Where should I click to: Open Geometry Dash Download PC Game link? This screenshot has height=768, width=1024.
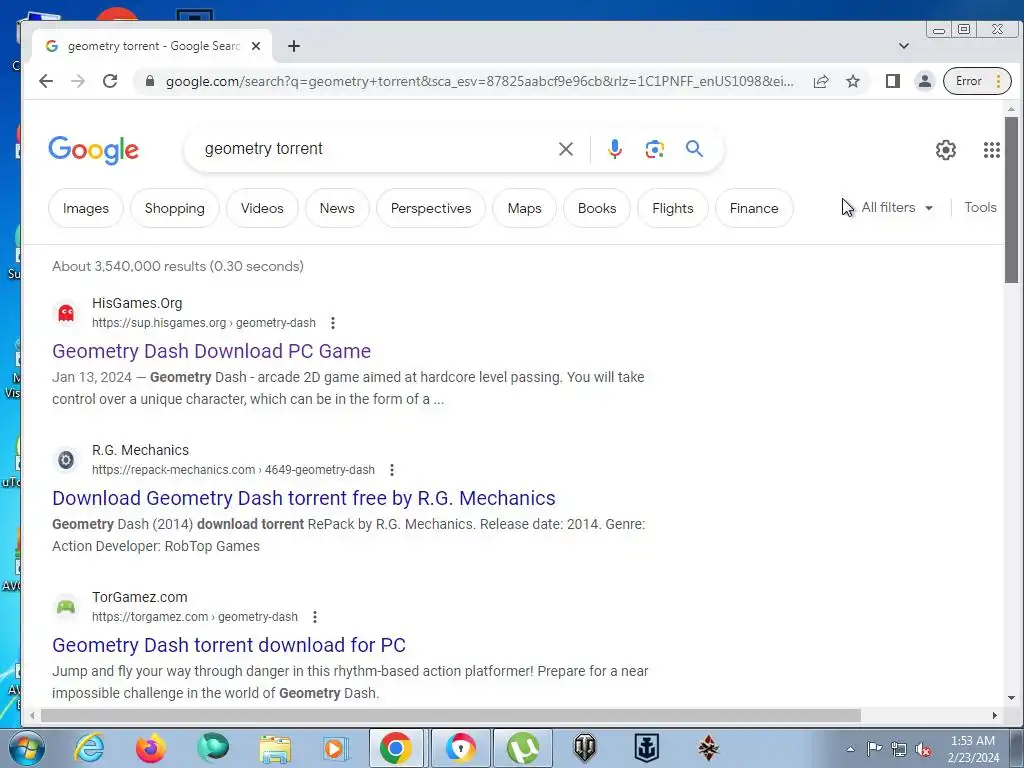click(212, 351)
